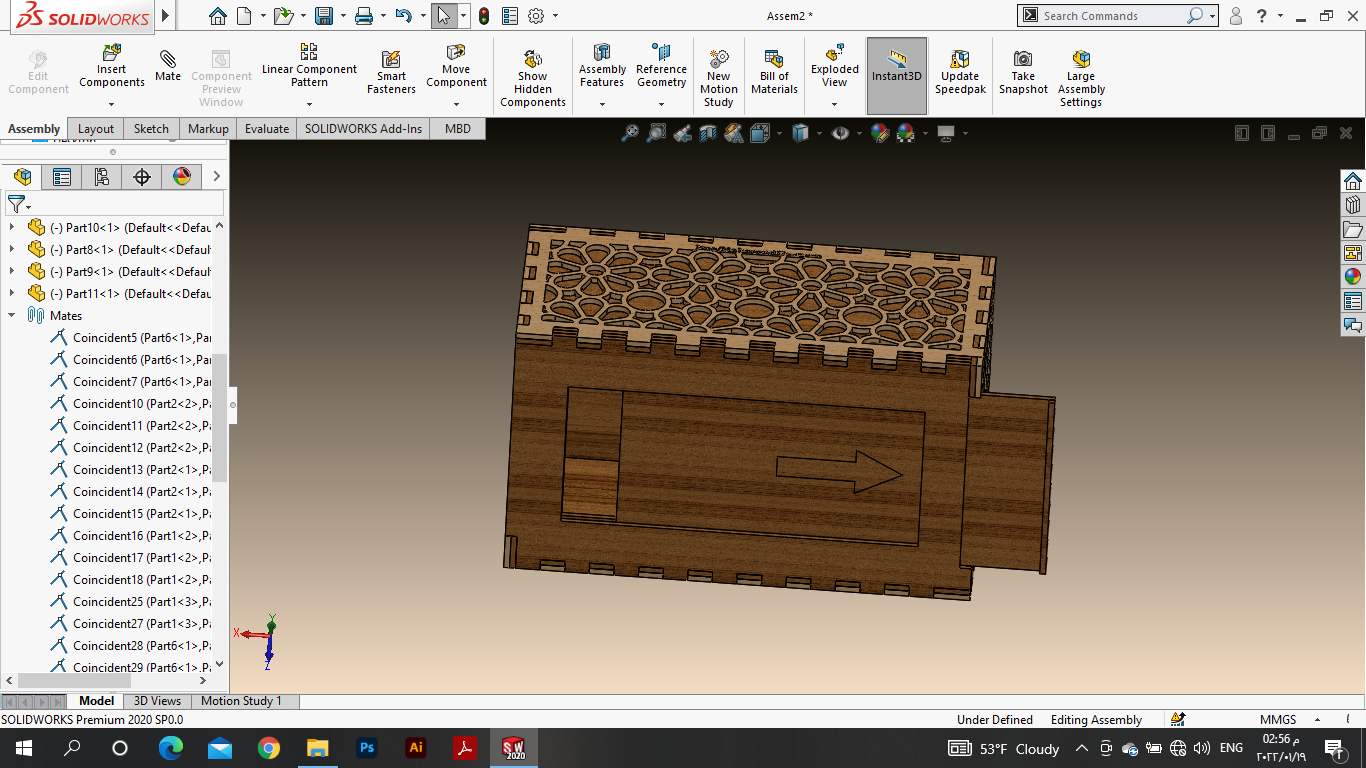Expand Part10<1> in the feature tree
The width and height of the screenshot is (1366, 768).
point(12,227)
